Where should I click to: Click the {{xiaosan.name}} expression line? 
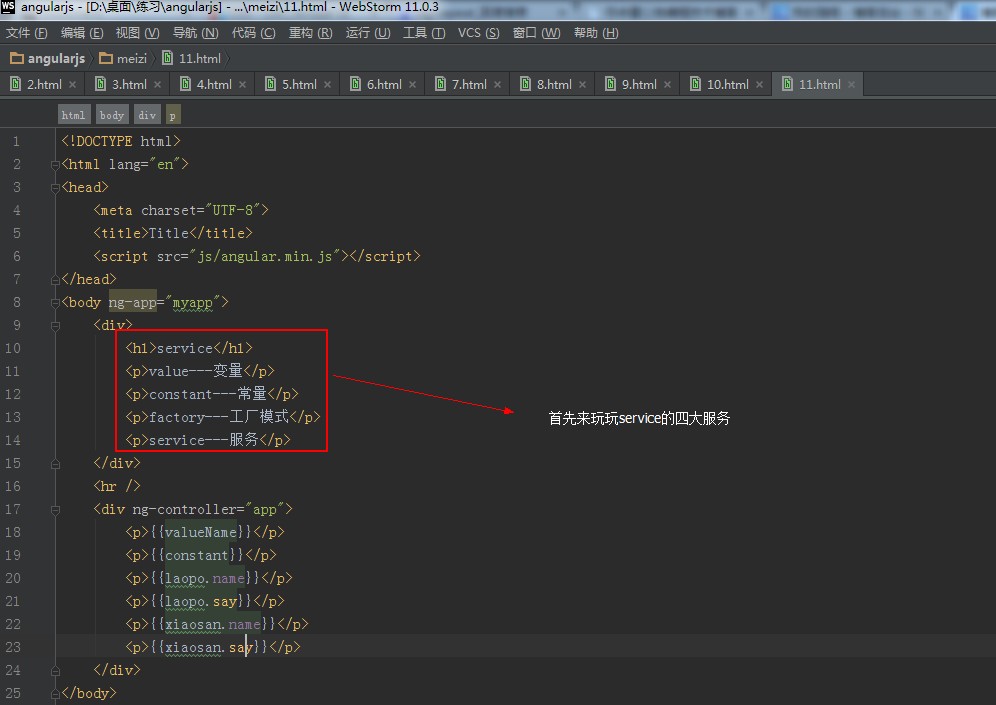tap(217, 624)
